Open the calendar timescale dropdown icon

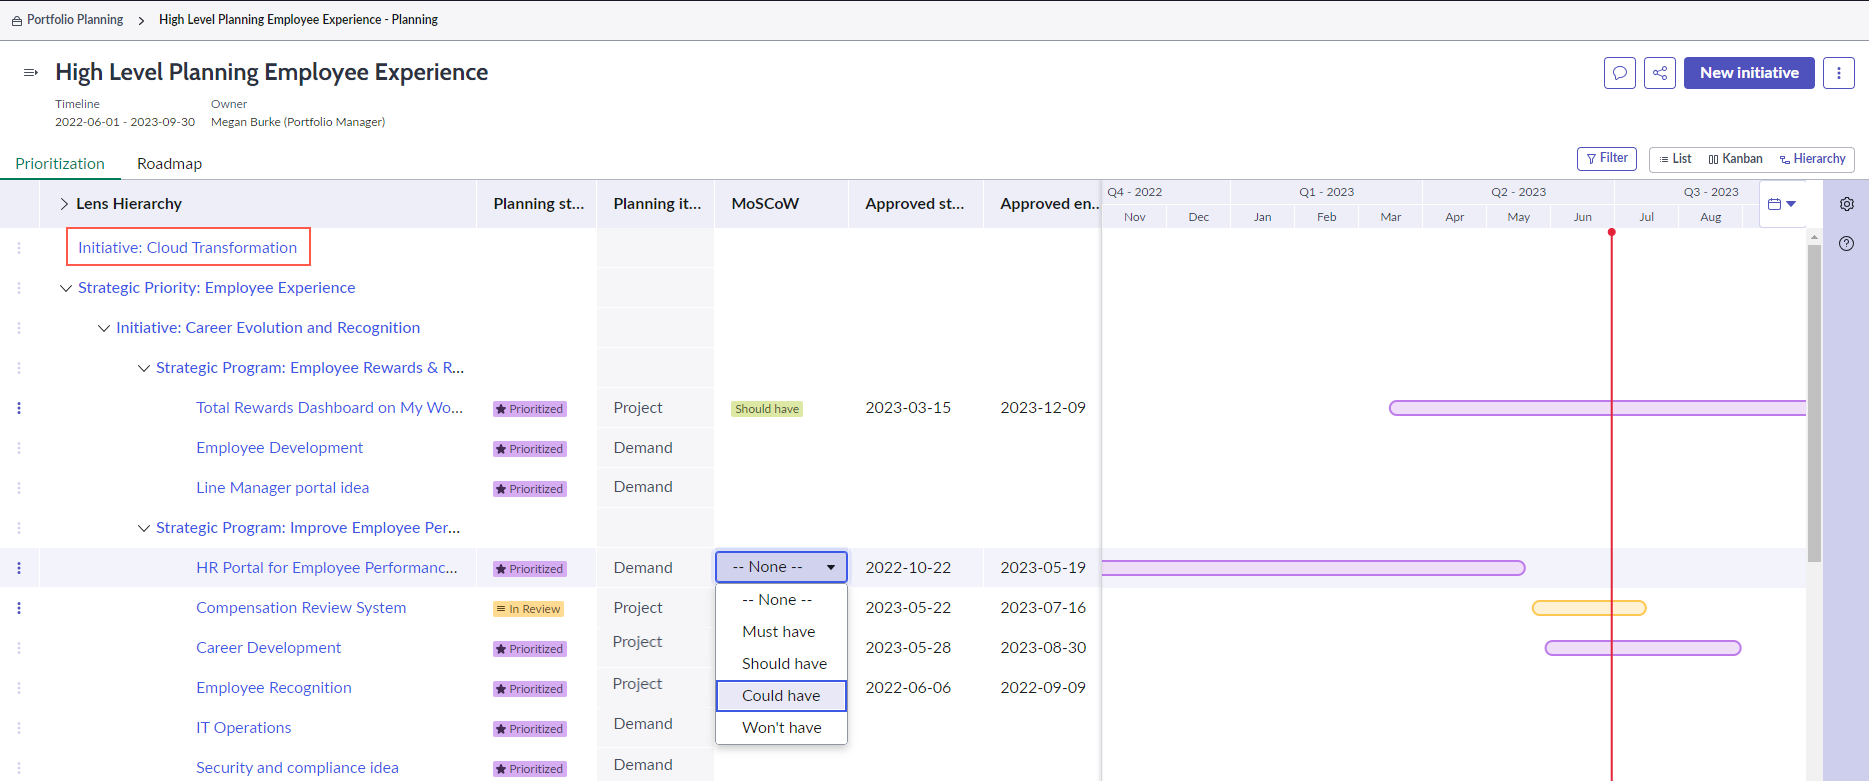pyautogui.click(x=1782, y=204)
